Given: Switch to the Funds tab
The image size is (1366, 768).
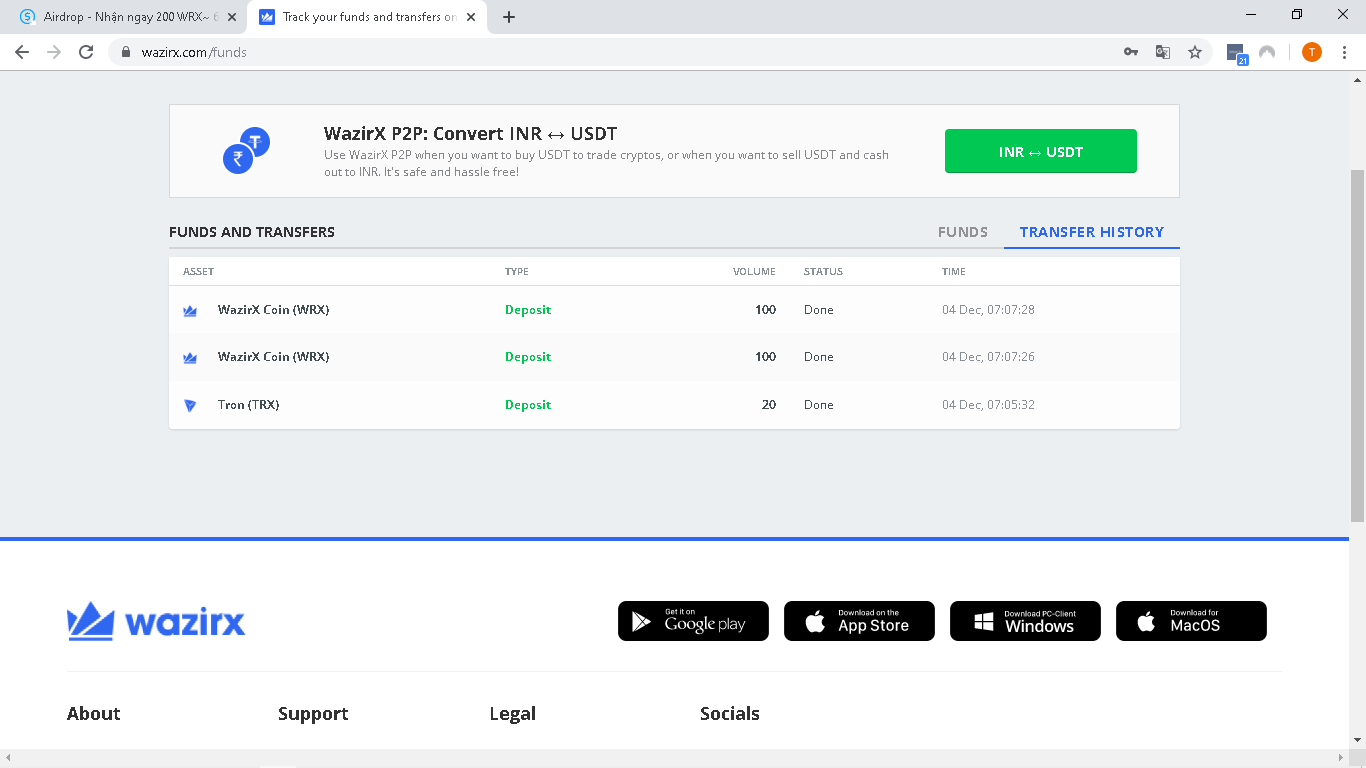Looking at the screenshot, I should [962, 232].
